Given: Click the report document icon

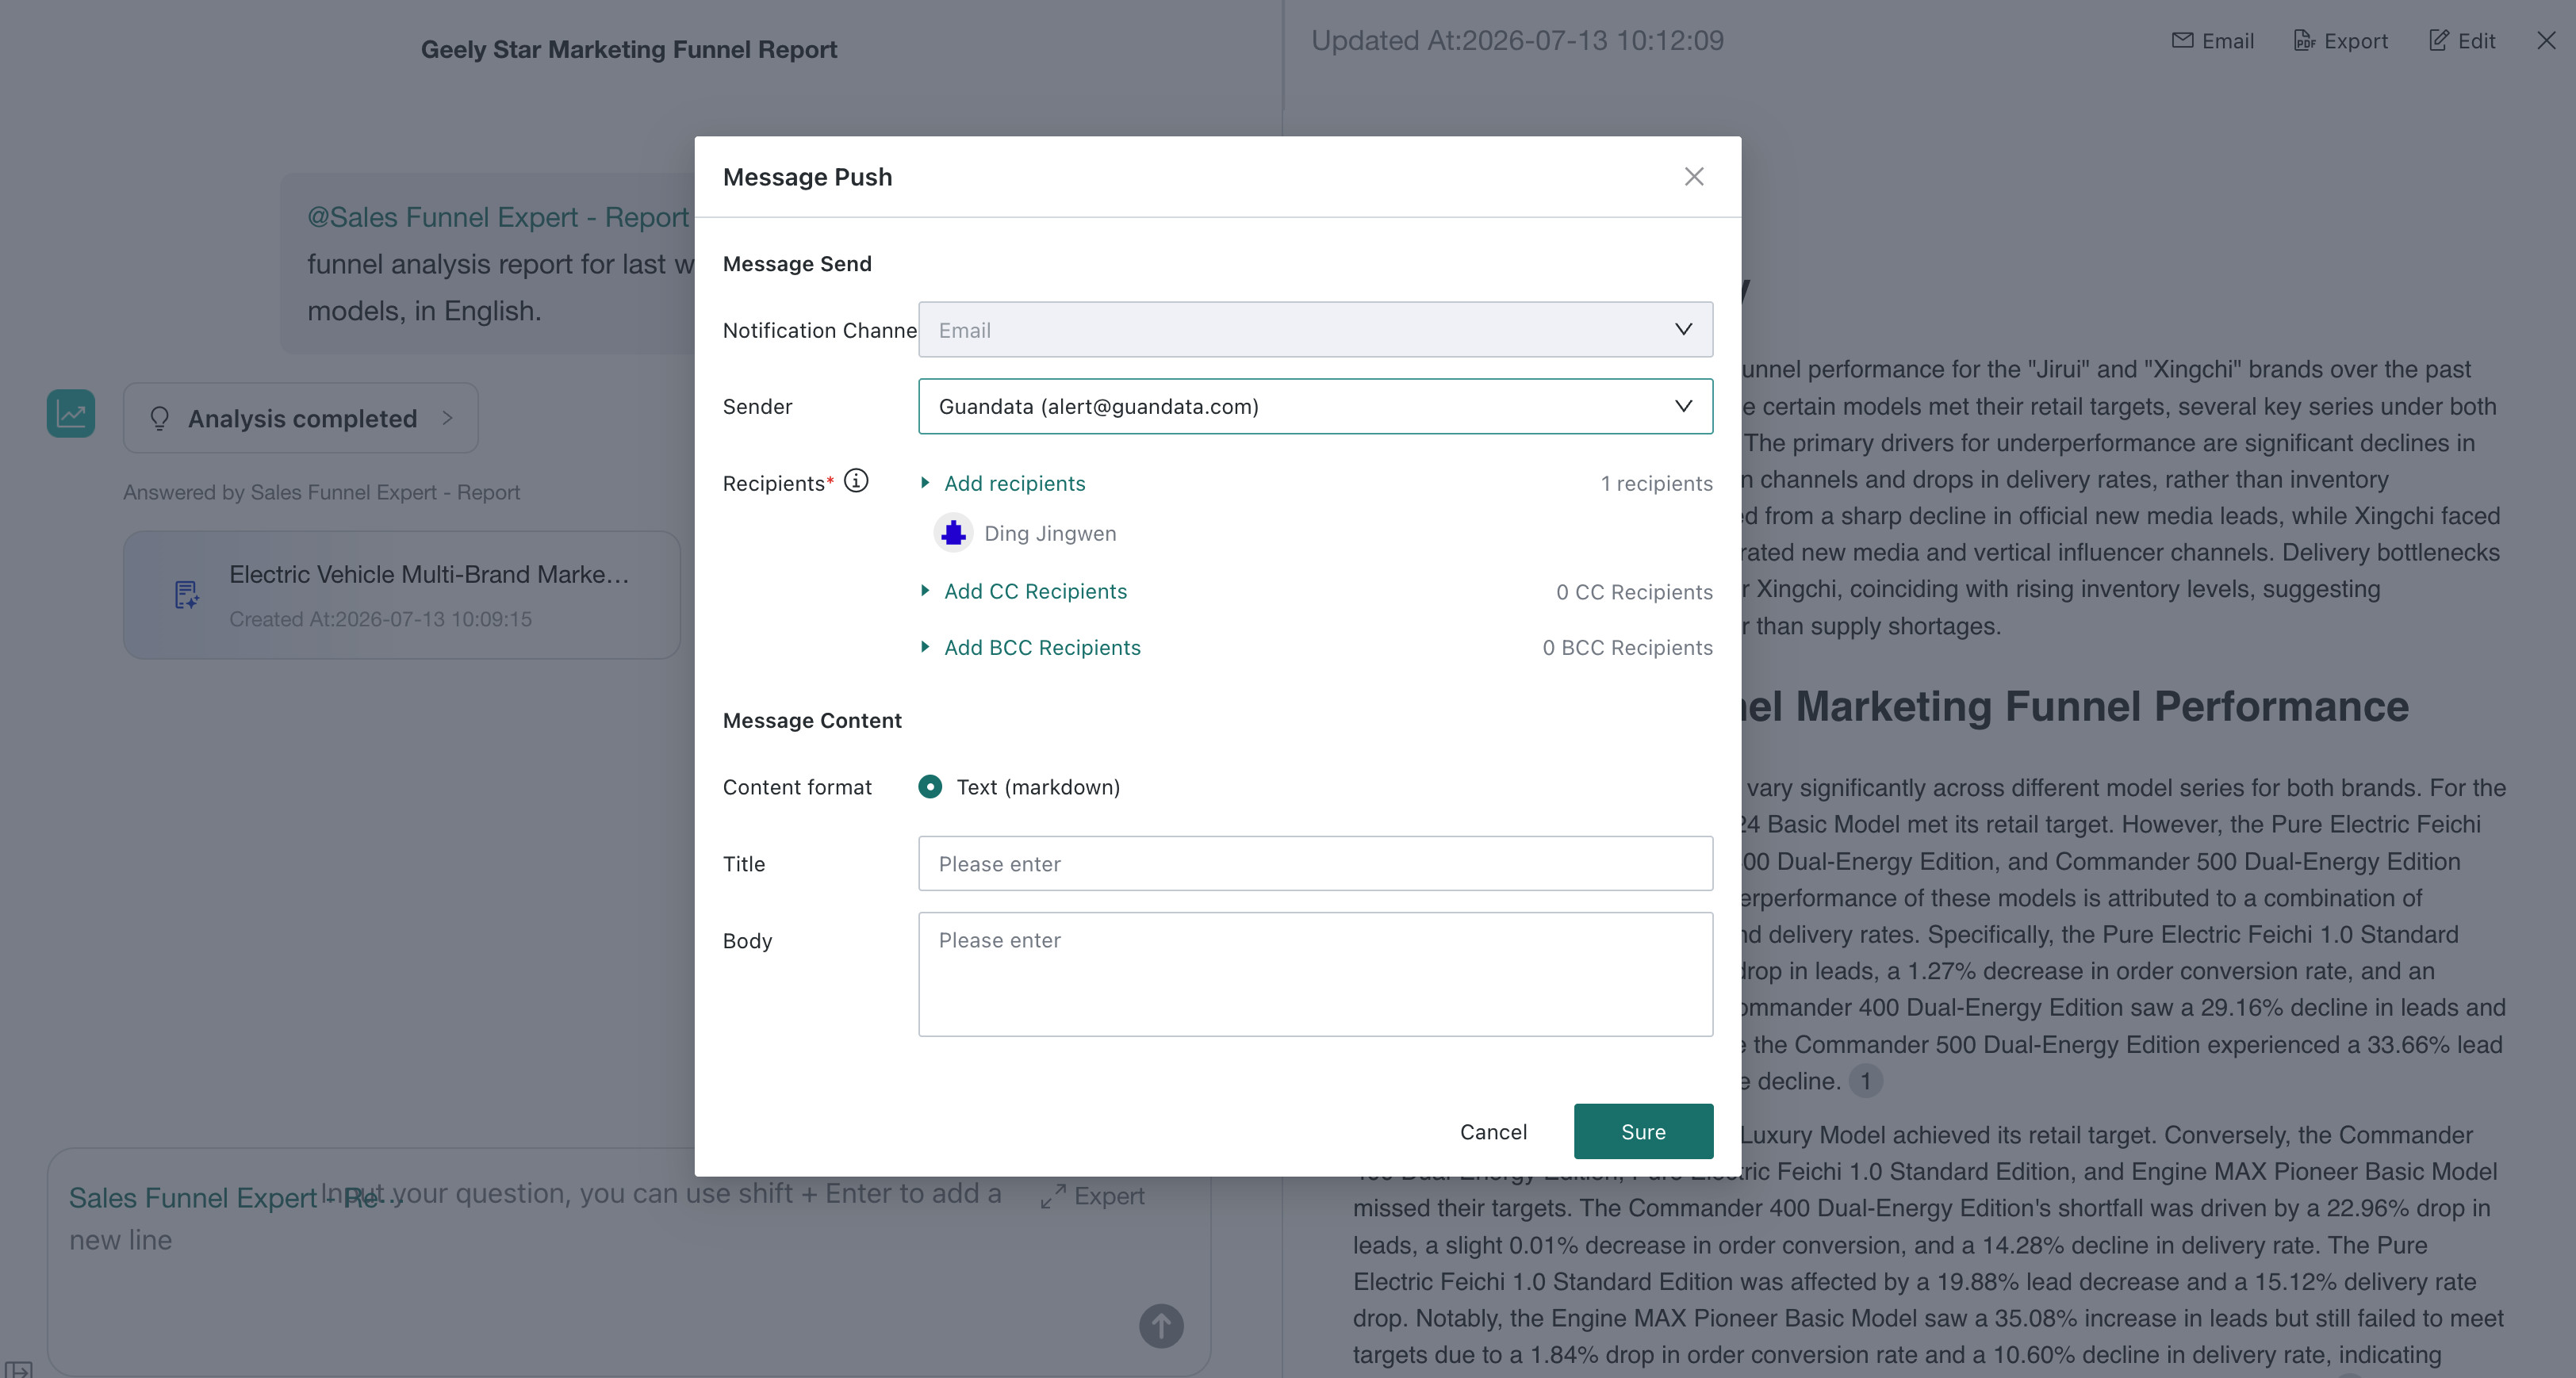Looking at the screenshot, I should (186, 595).
